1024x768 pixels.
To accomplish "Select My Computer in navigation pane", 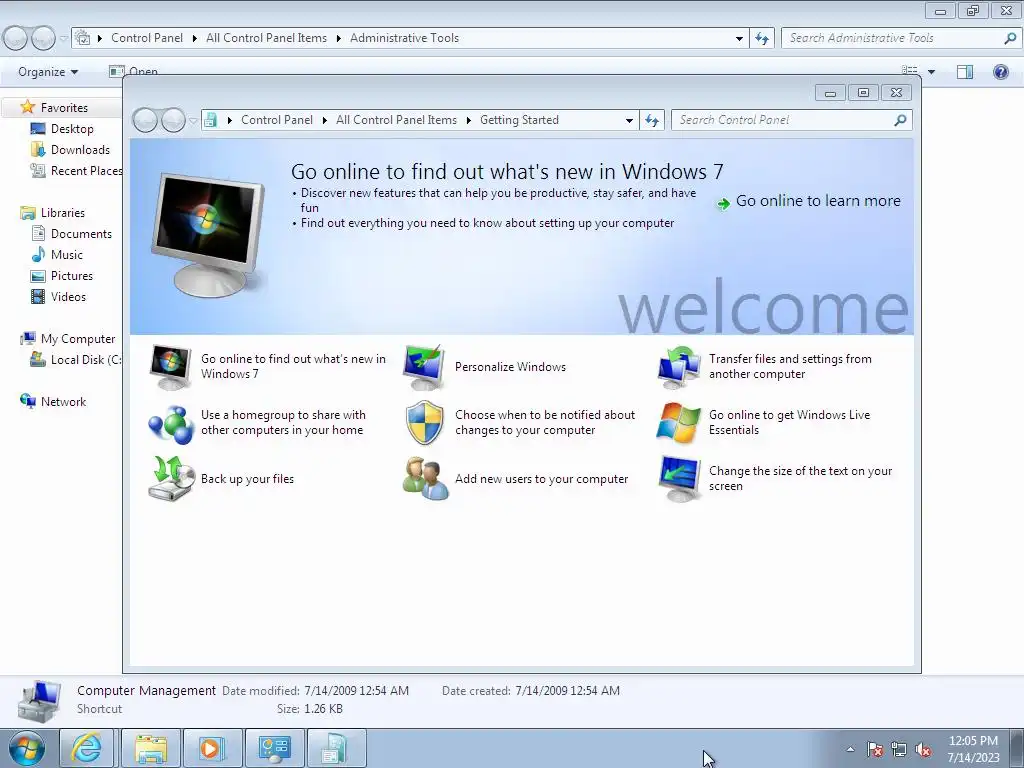I will tap(78, 339).
